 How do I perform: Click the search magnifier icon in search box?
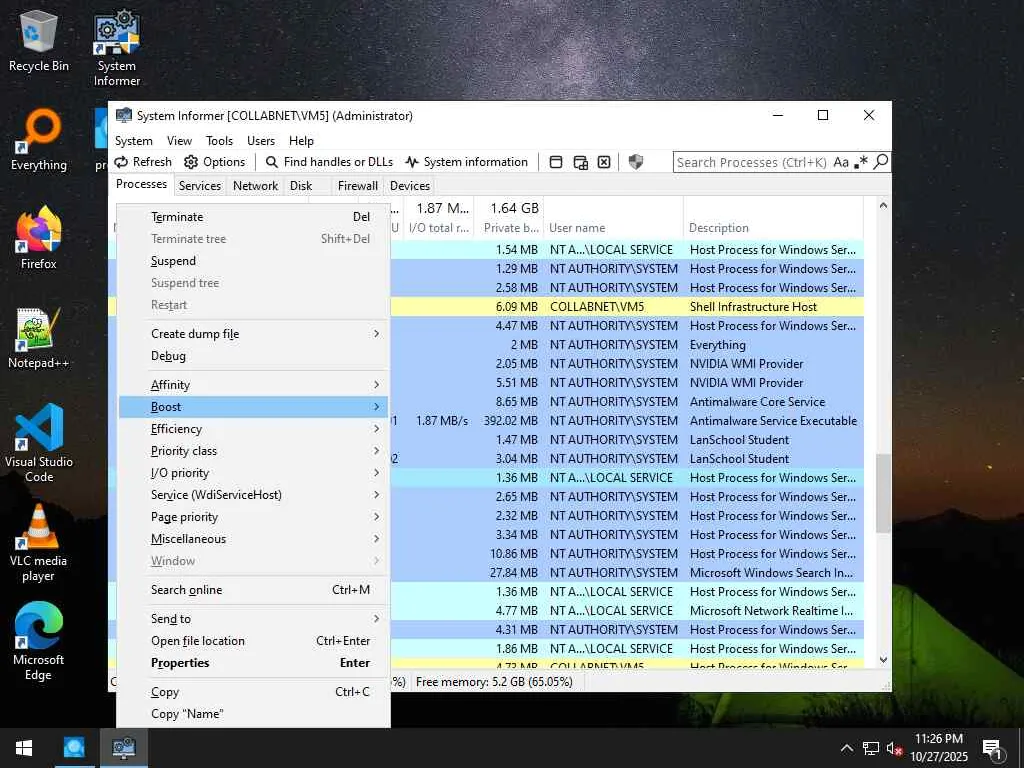pos(880,161)
